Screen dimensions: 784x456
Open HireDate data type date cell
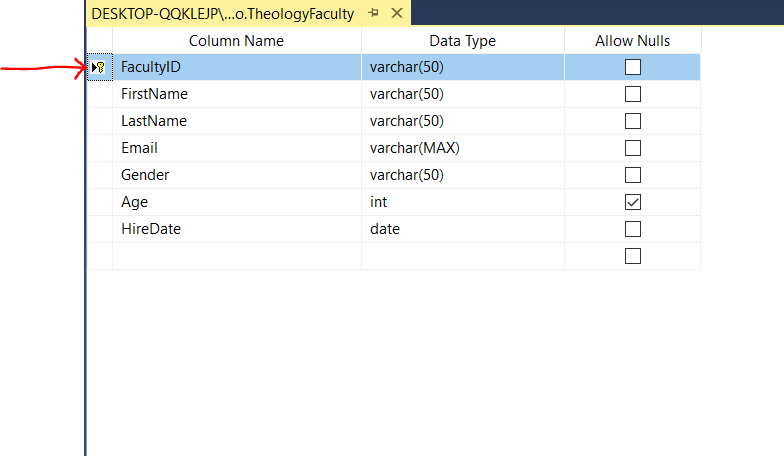tap(462, 229)
